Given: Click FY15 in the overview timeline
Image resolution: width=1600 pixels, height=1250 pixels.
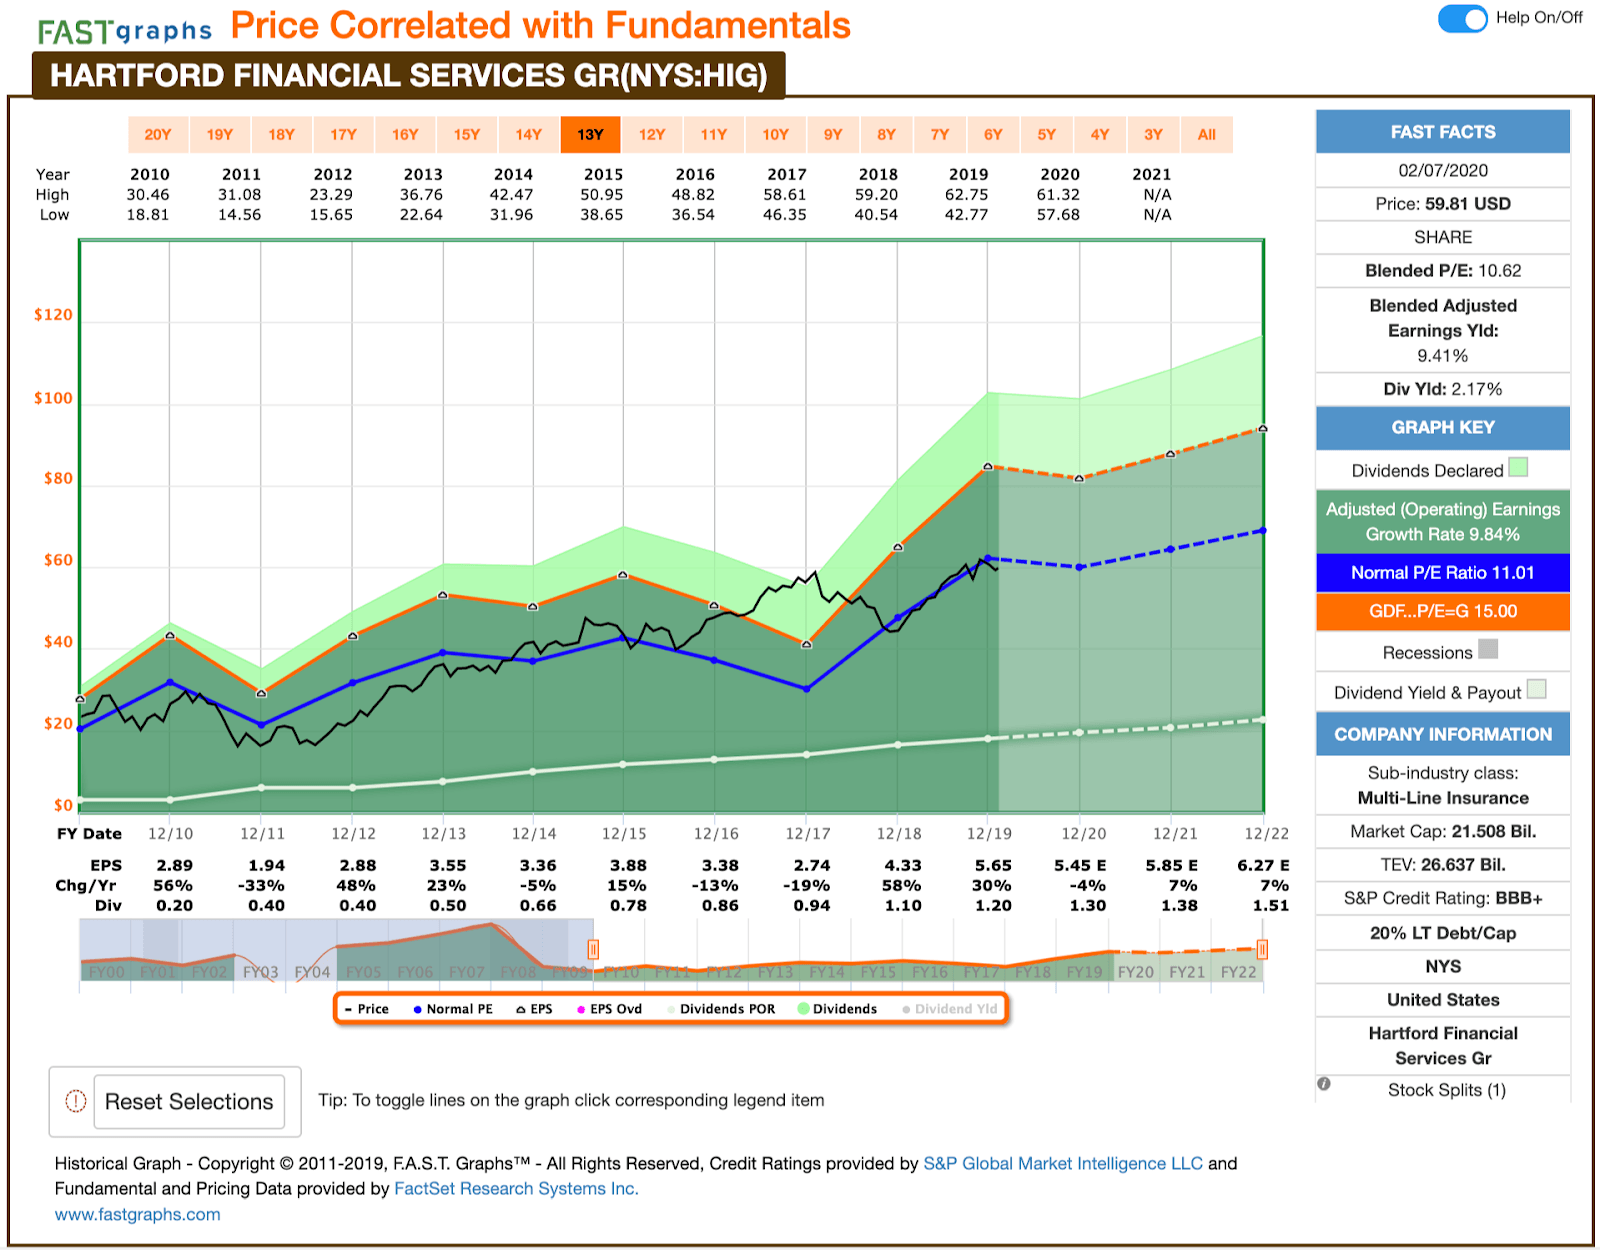Looking at the screenshot, I should click(878, 972).
